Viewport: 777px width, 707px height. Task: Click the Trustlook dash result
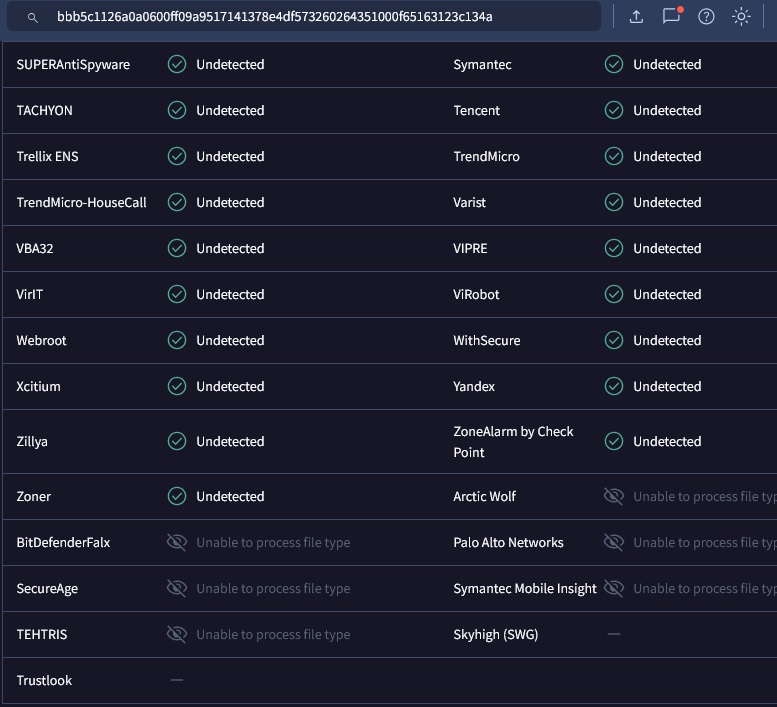(x=177, y=680)
